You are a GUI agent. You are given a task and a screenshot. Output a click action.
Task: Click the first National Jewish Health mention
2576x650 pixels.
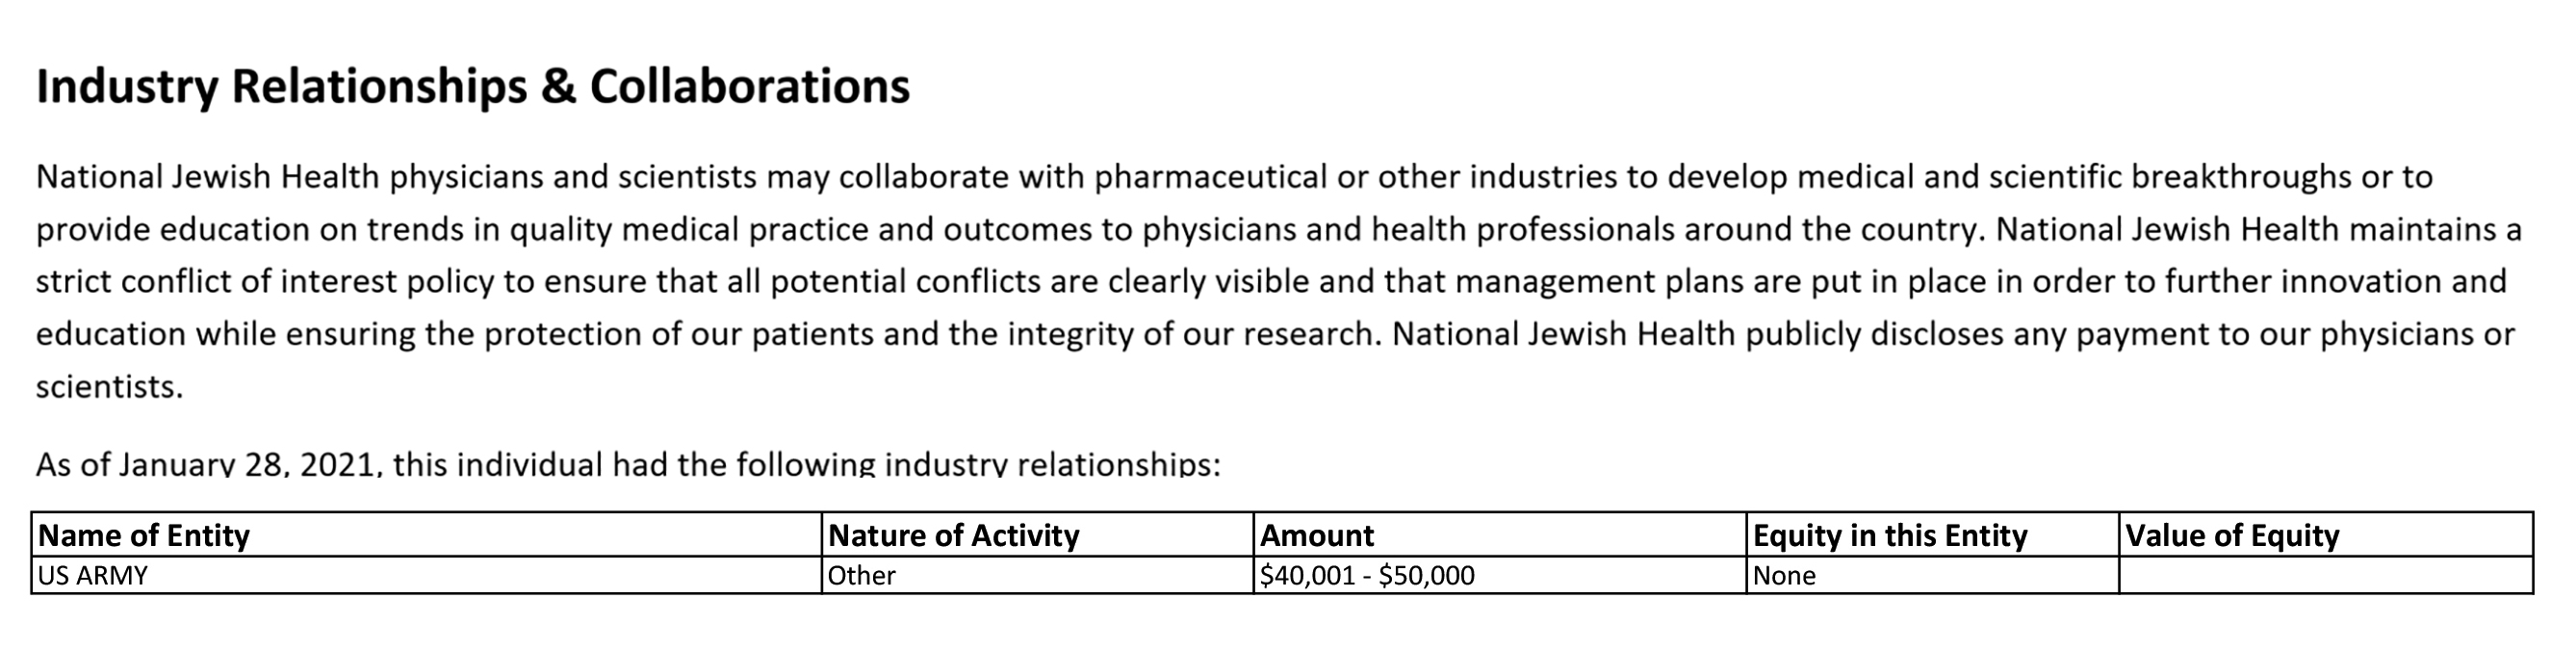pyautogui.click(x=208, y=177)
